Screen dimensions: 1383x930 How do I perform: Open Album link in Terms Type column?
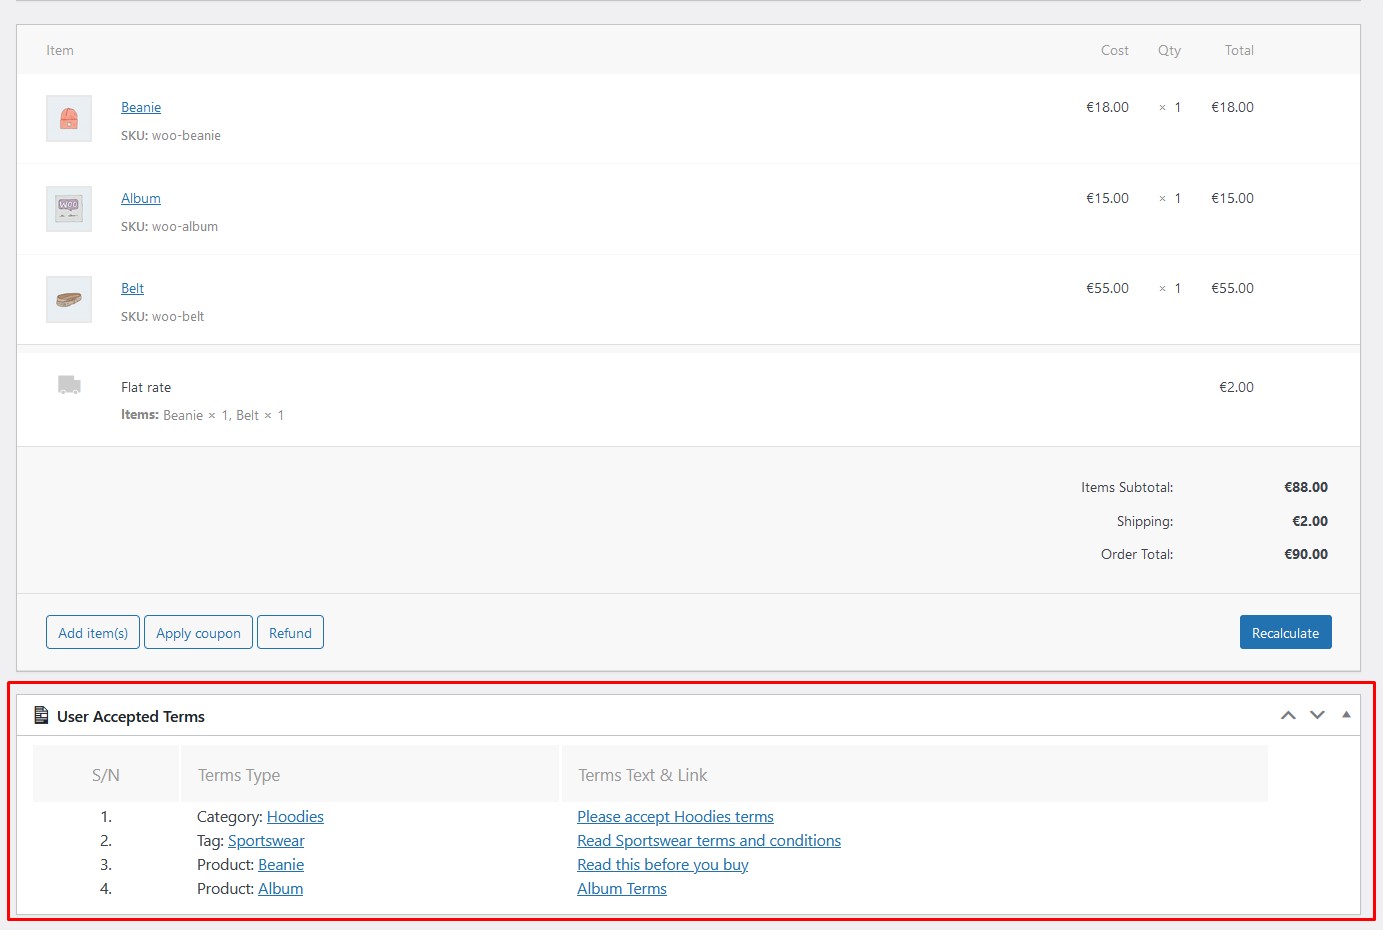coord(280,888)
